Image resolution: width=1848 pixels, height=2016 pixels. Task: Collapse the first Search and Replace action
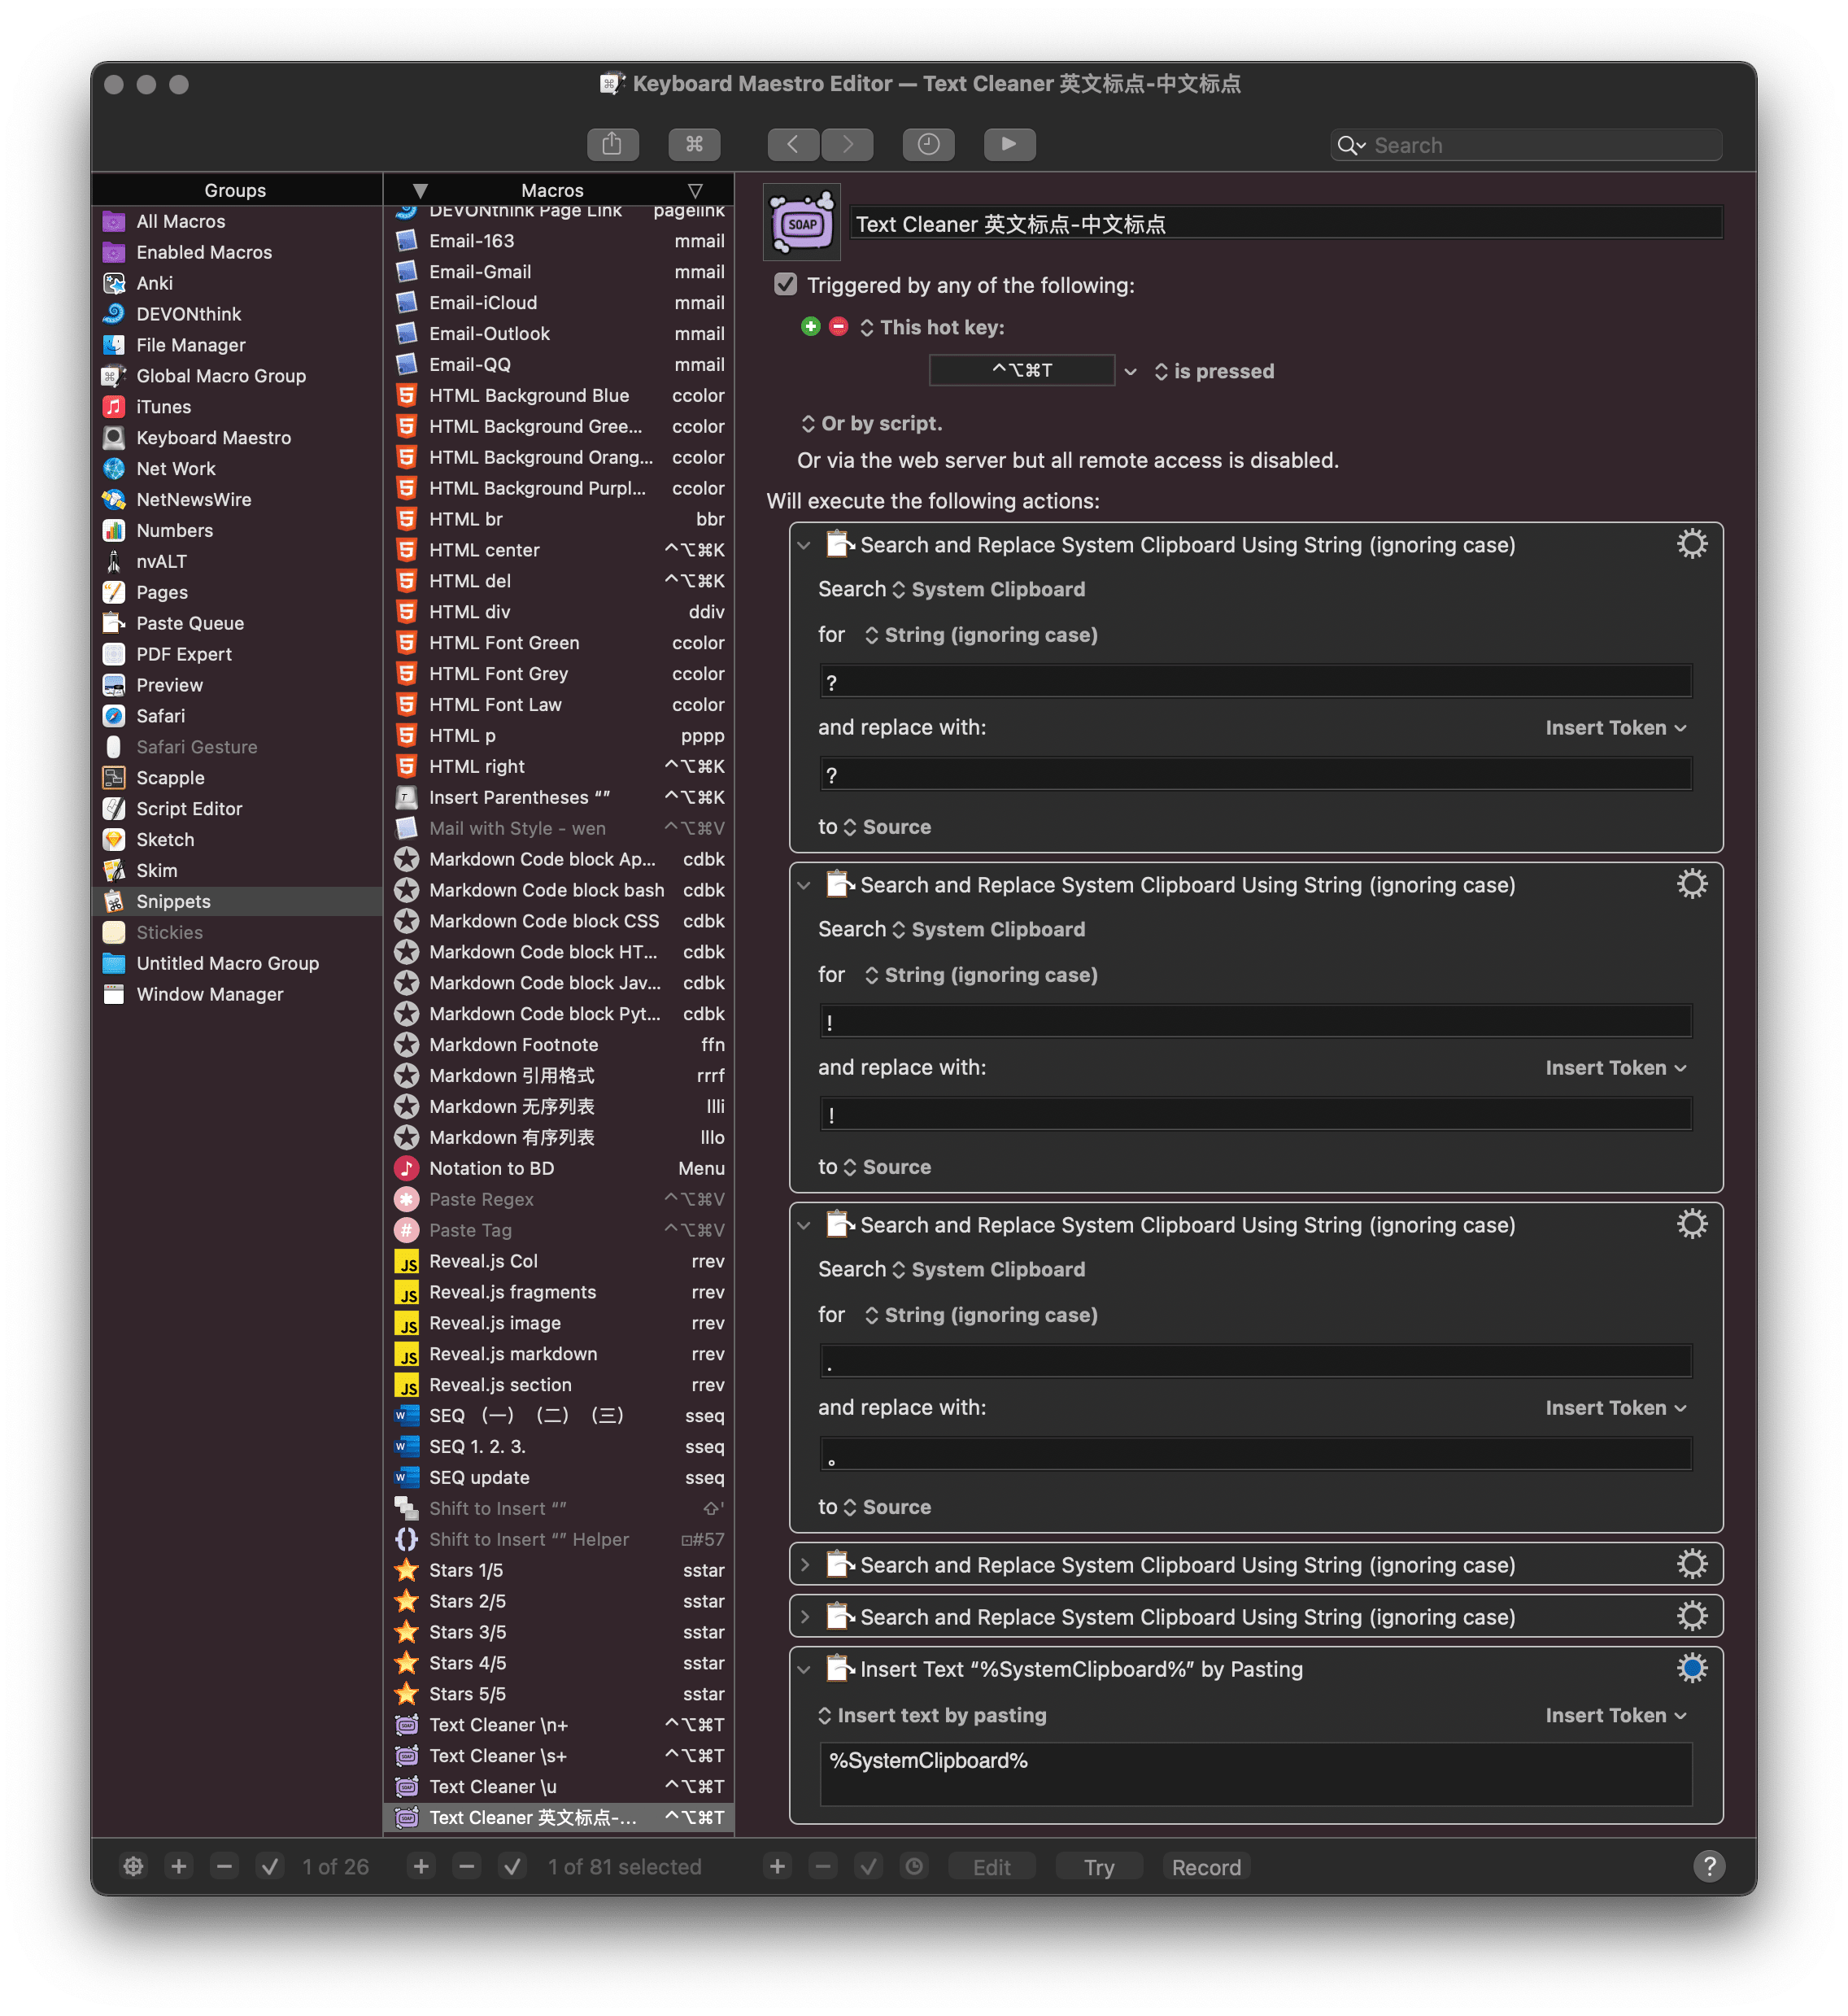804,546
